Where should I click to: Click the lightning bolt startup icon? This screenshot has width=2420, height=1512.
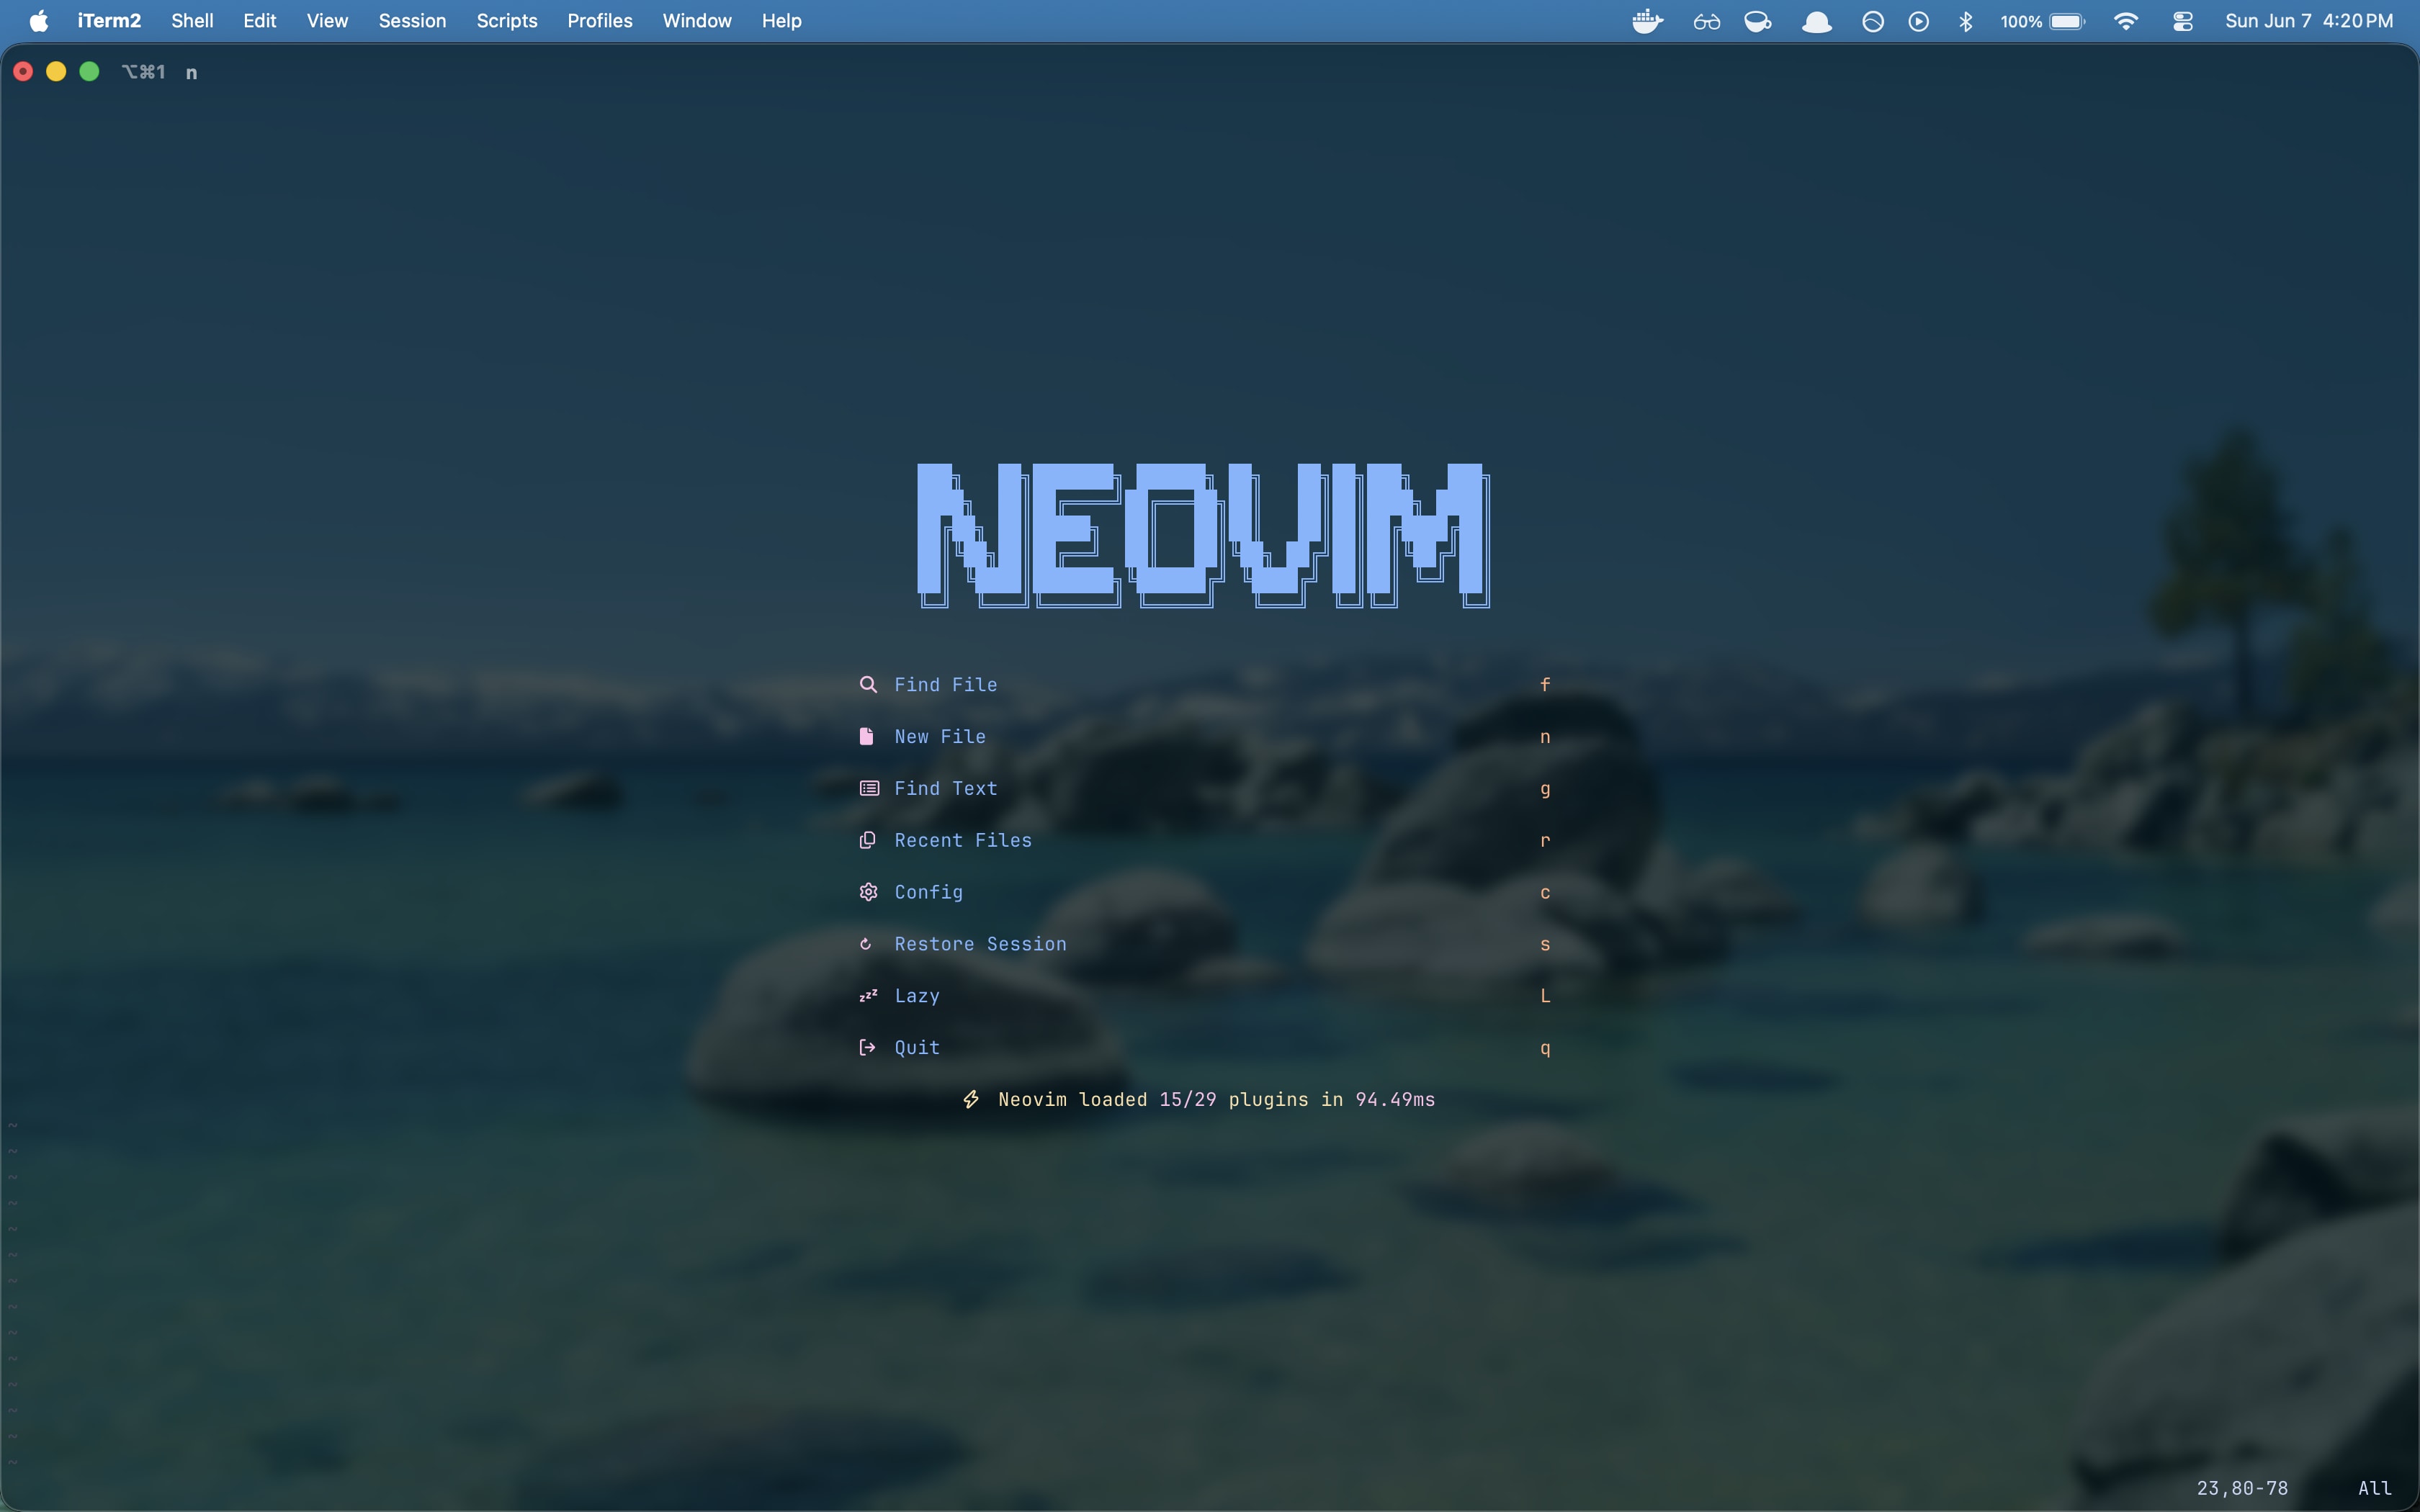pos(971,1099)
